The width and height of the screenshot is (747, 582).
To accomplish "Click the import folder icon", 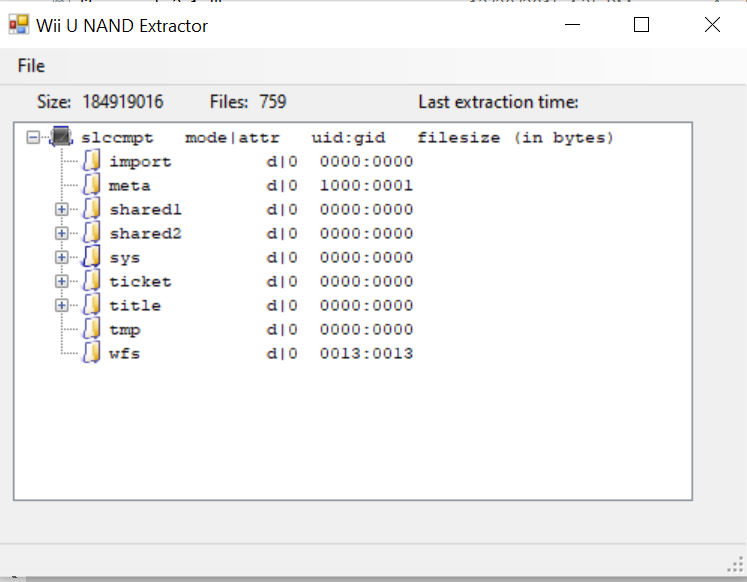I will (91, 161).
